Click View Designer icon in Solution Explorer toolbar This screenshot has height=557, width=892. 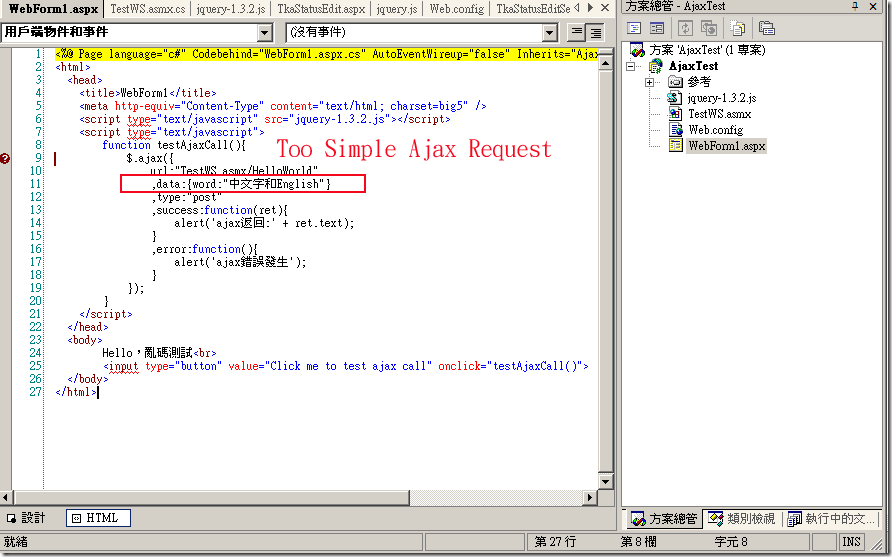(x=657, y=28)
